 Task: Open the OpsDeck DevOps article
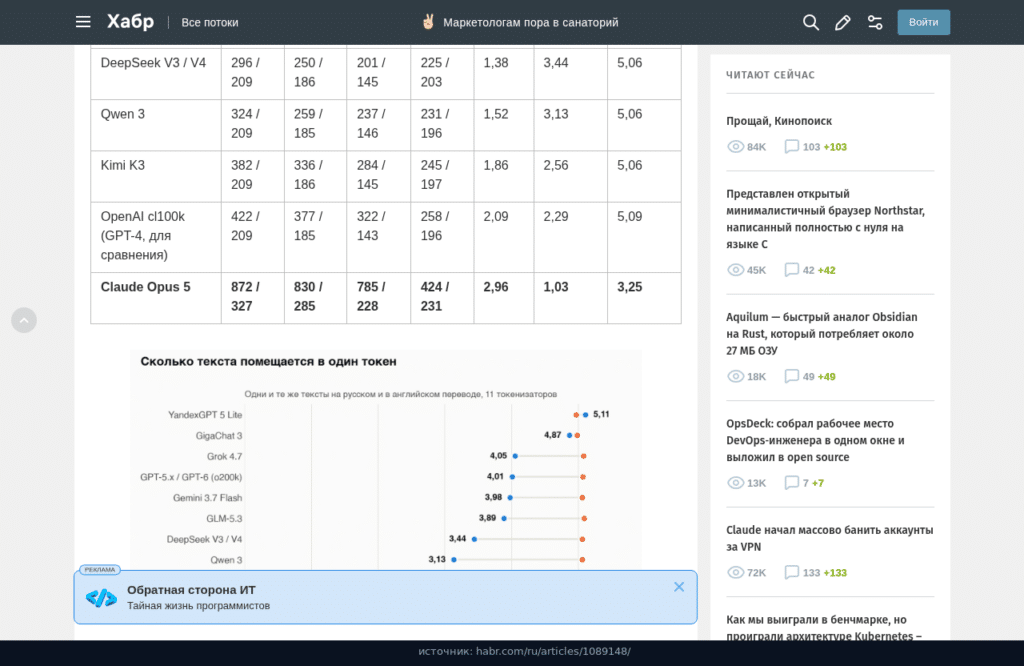(815, 440)
